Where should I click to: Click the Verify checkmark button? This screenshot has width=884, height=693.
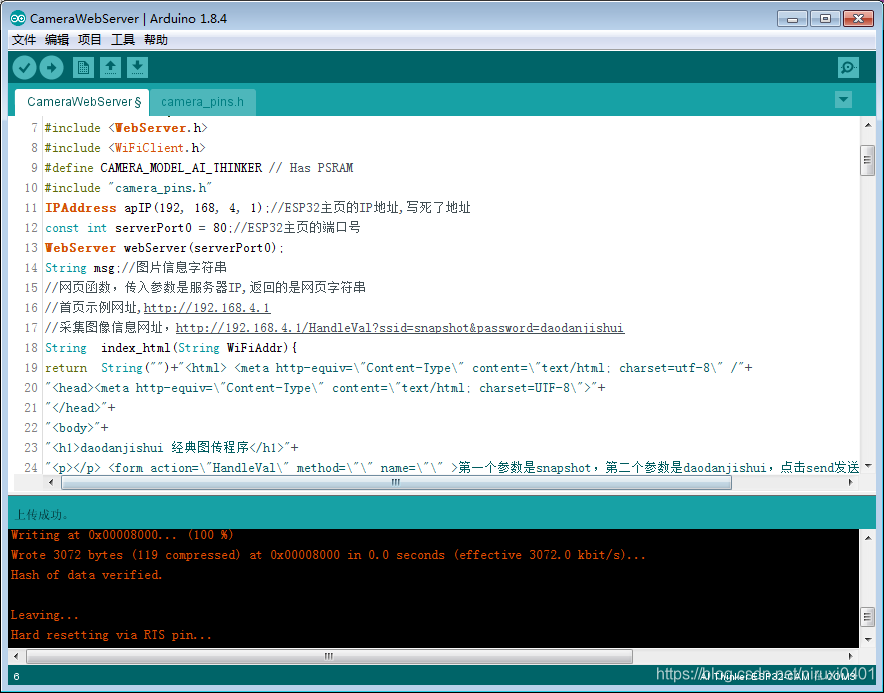click(x=24, y=68)
